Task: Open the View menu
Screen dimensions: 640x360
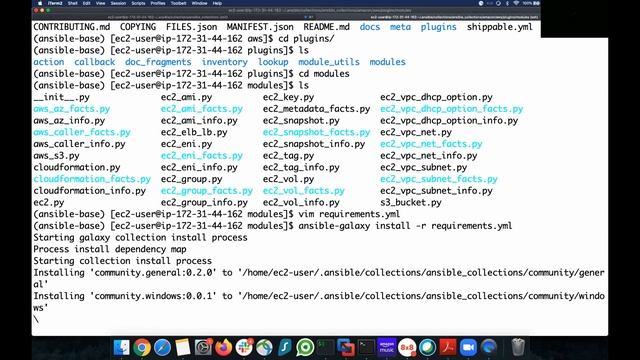Action: tap(100, 3)
